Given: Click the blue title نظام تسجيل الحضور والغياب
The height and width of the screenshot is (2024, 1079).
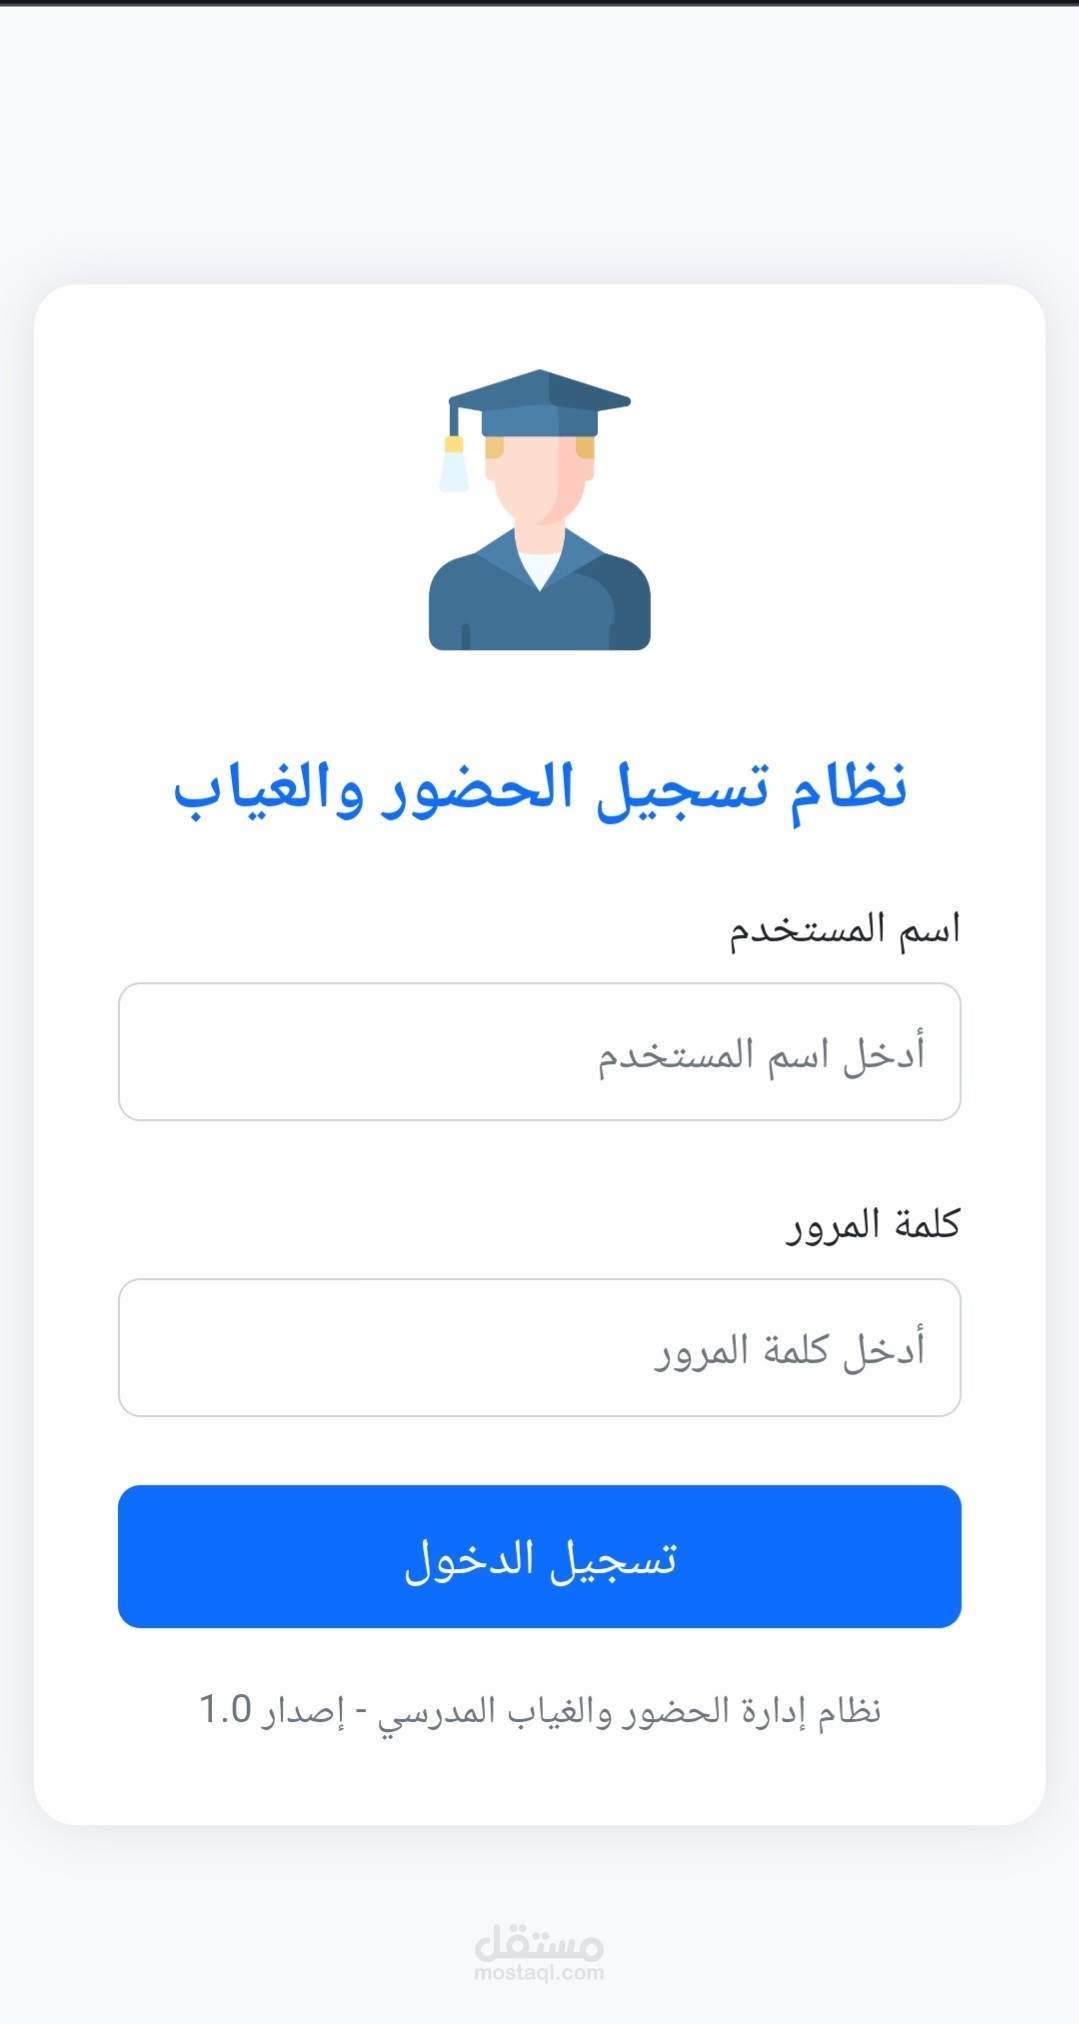Looking at the screenshot, I should point(540,790).
